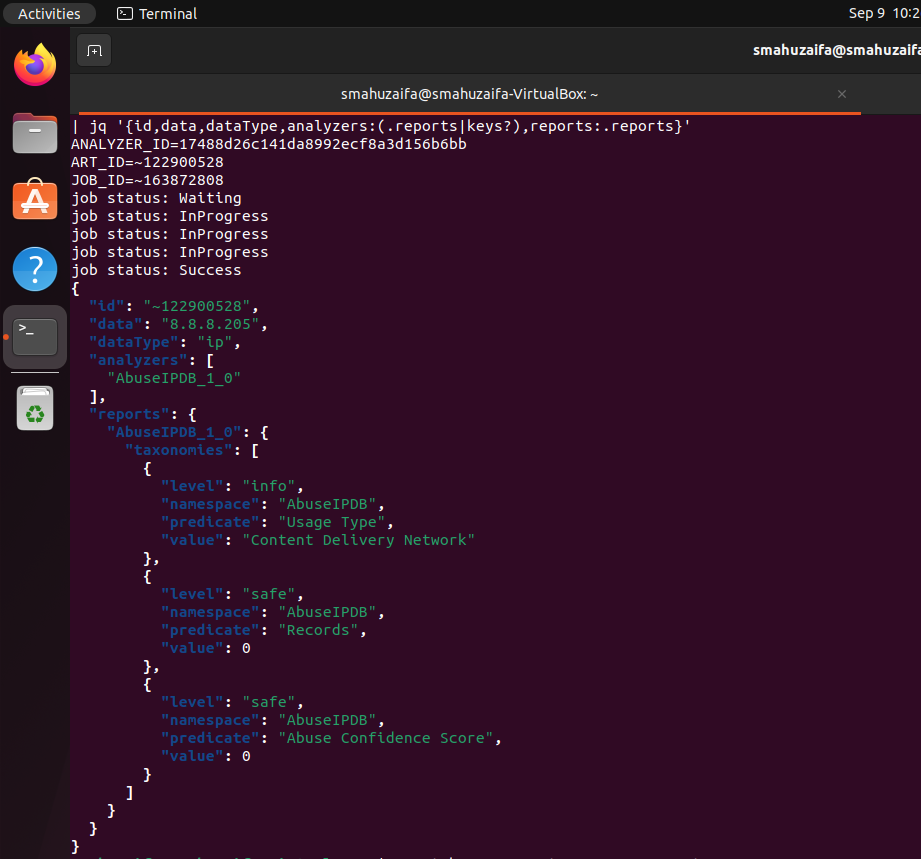
Task: Click the "Usage Type" predicate text
Action: (x=331, y=522)
